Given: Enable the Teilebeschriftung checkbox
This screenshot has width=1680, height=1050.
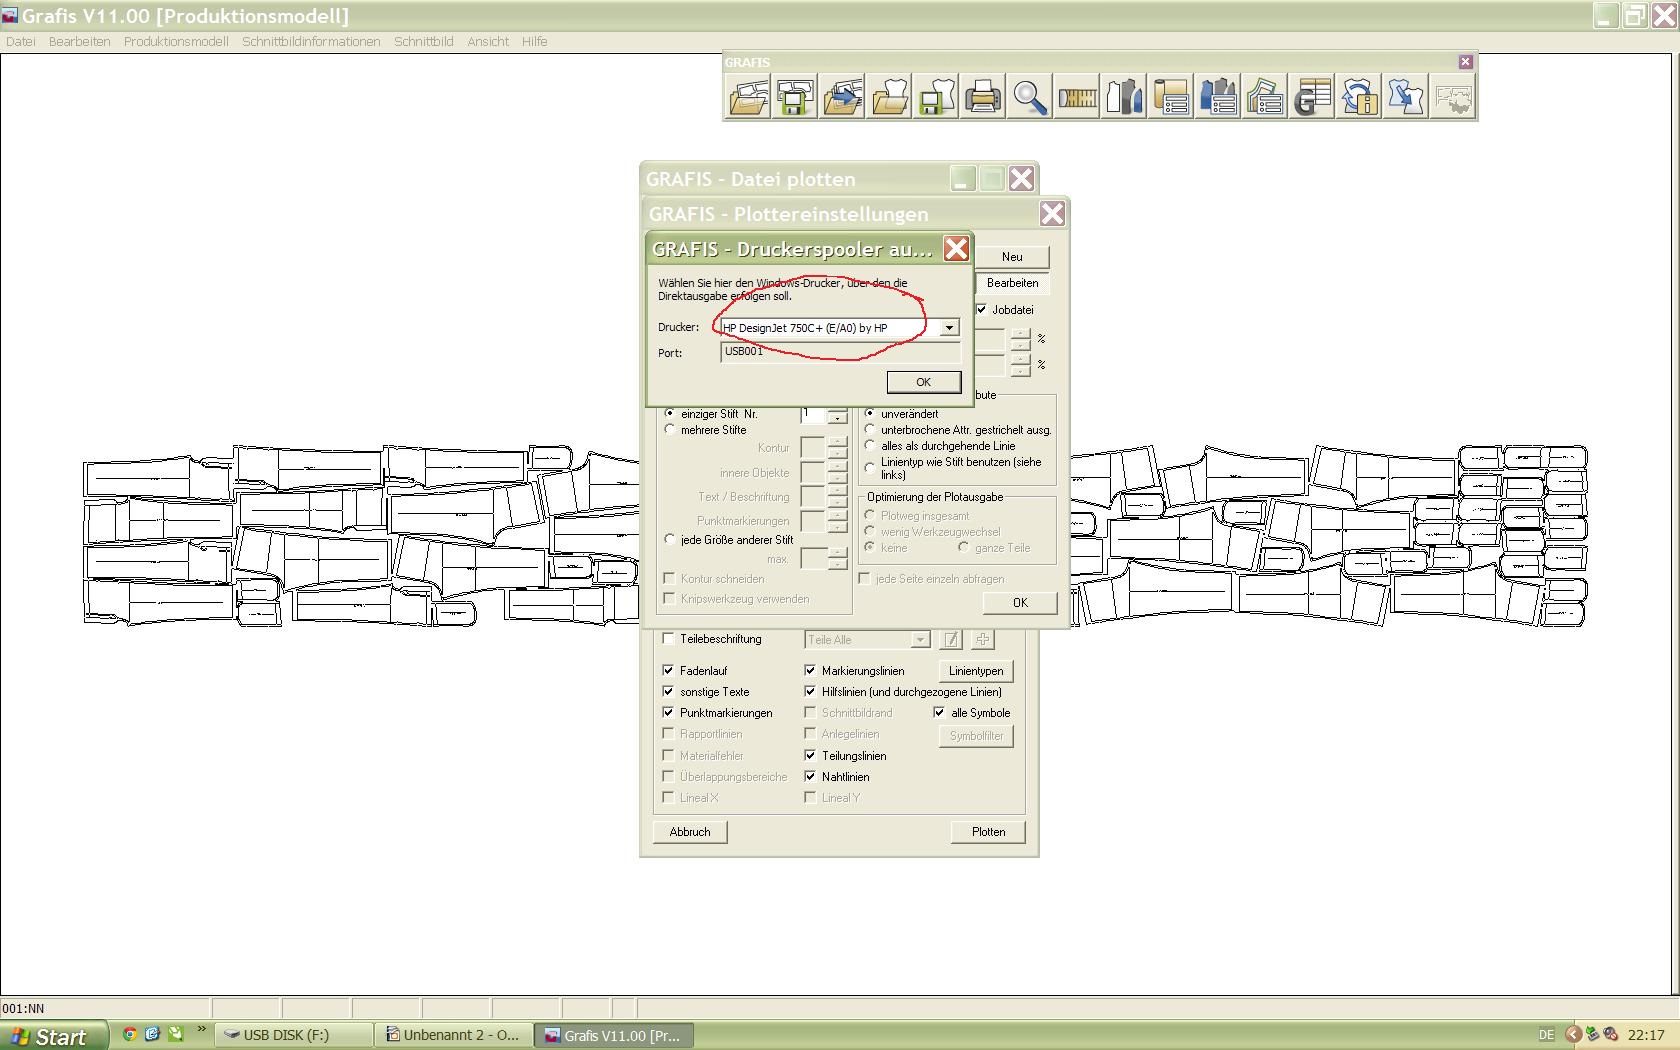Looking at the screenshot, I should (x=669, y=639).
